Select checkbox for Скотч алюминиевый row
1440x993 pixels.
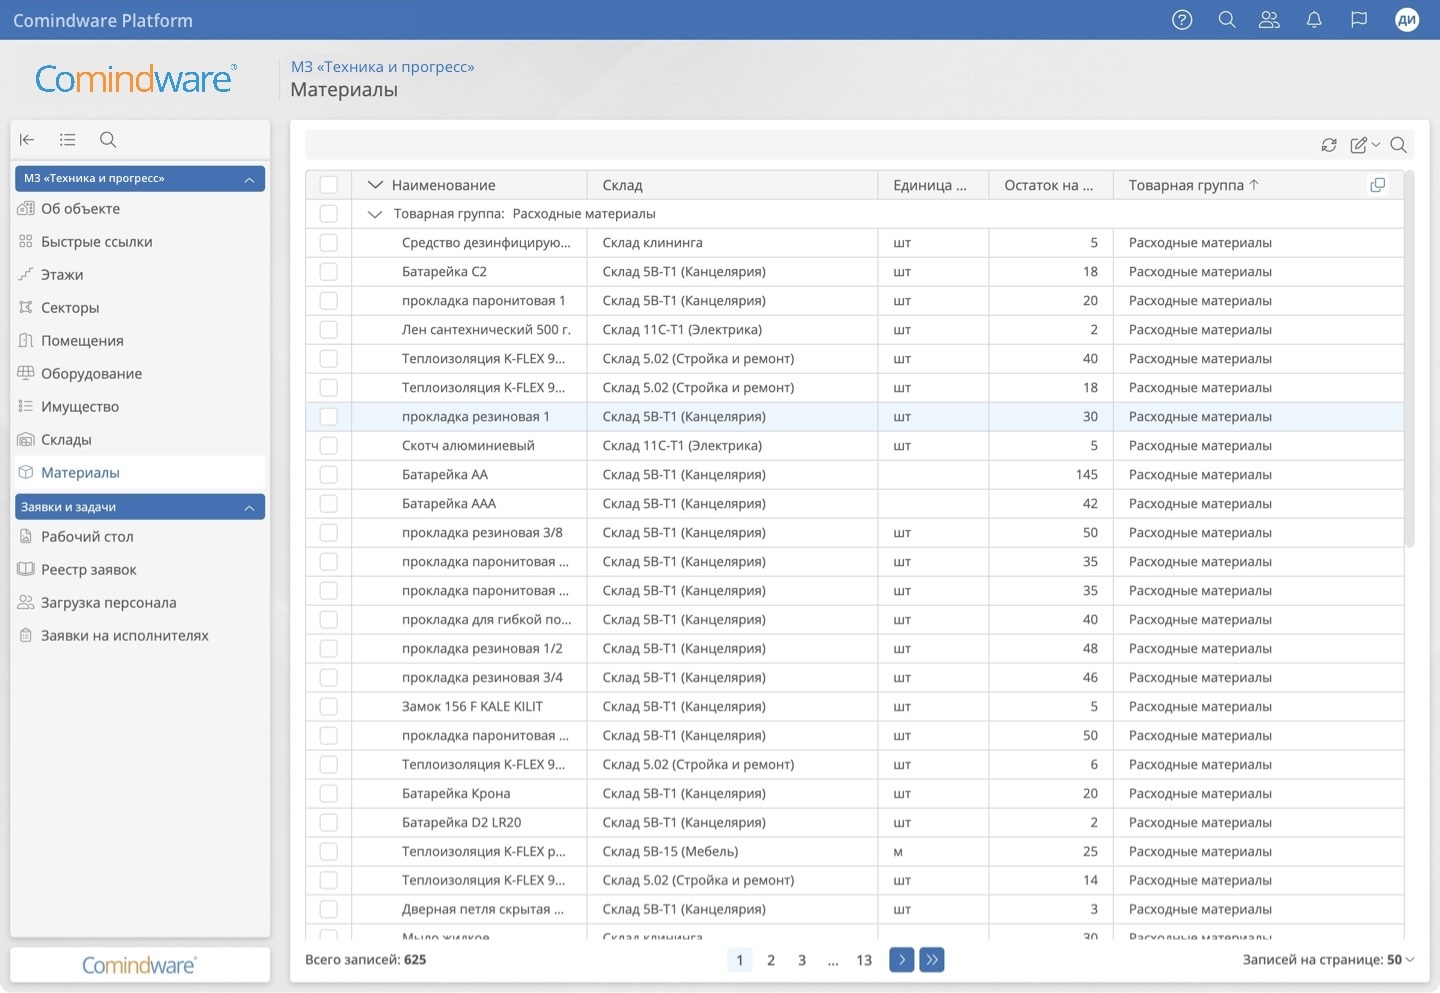(x=329, y=446)
